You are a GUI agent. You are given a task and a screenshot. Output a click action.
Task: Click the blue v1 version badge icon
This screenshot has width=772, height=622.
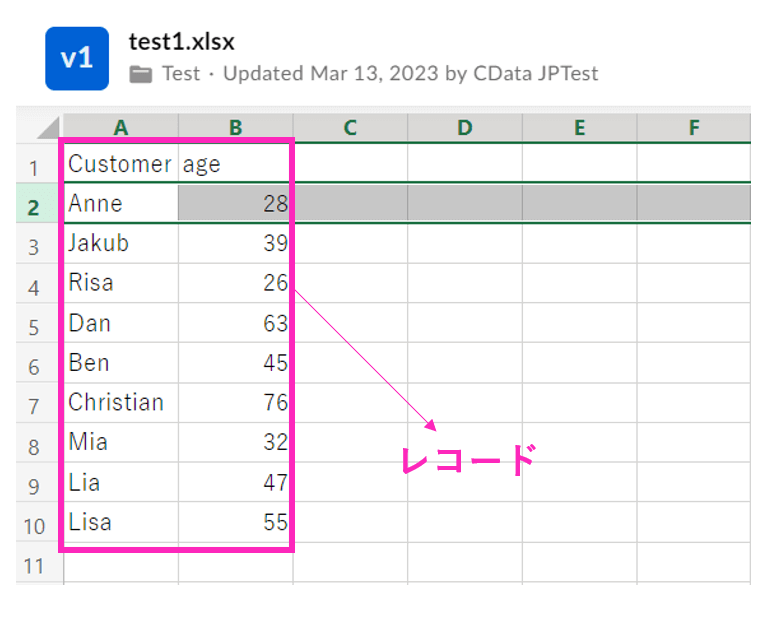[77, 59]
